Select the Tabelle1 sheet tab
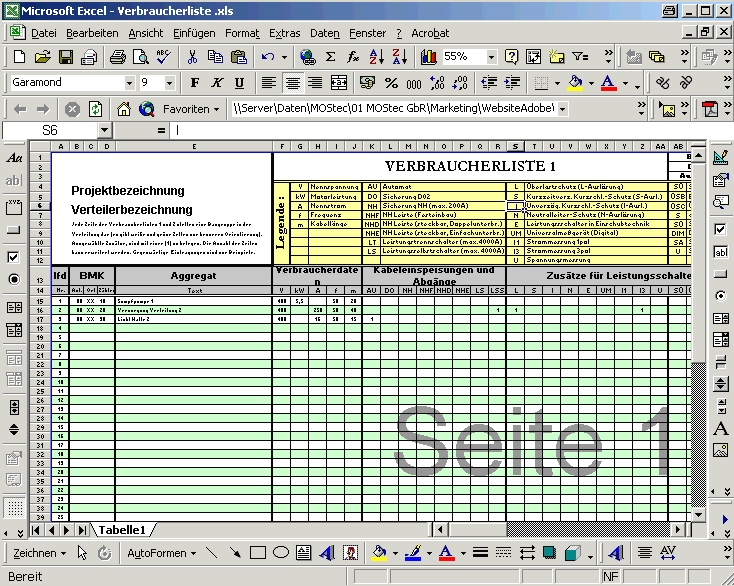Screen dimensions: 734x586 [121, 530]
